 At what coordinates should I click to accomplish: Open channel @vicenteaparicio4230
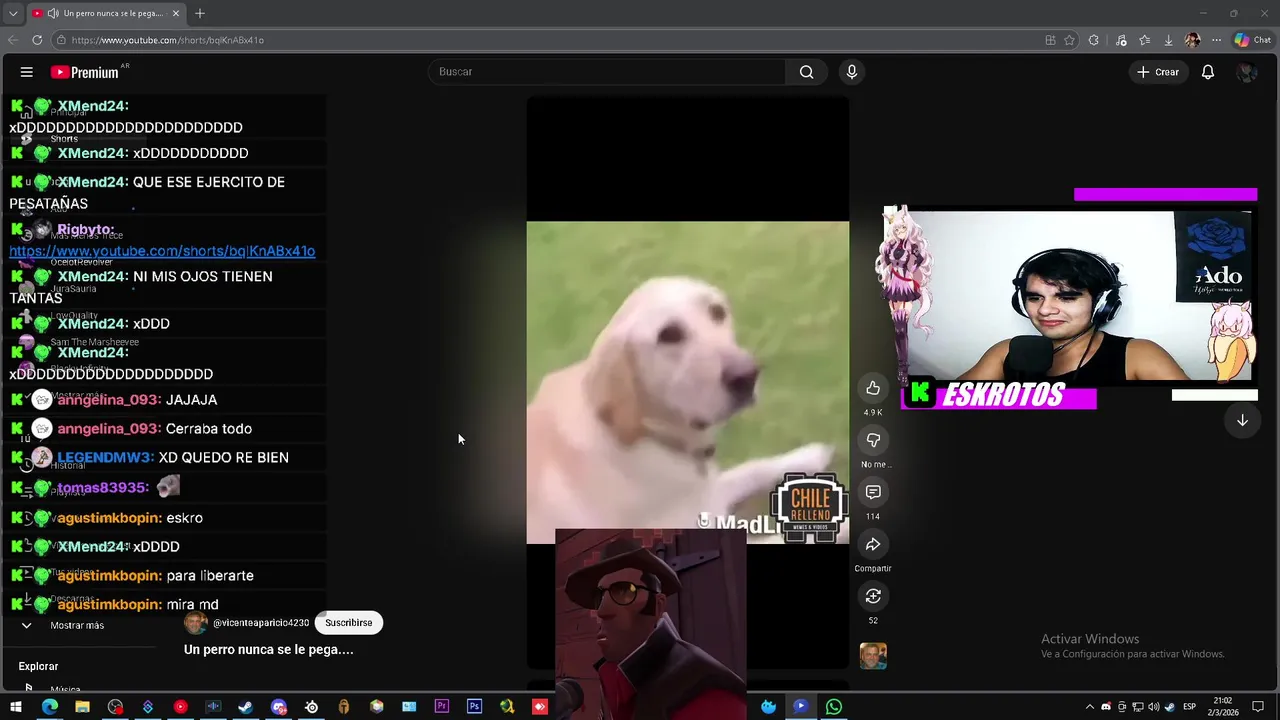(x=261, y=623)
